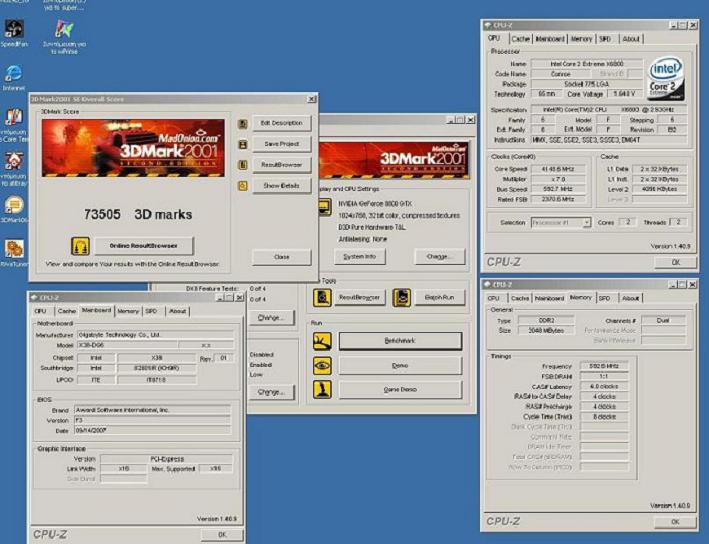
Task: Click the icon beside Show Details
Action: click(243, 186)
